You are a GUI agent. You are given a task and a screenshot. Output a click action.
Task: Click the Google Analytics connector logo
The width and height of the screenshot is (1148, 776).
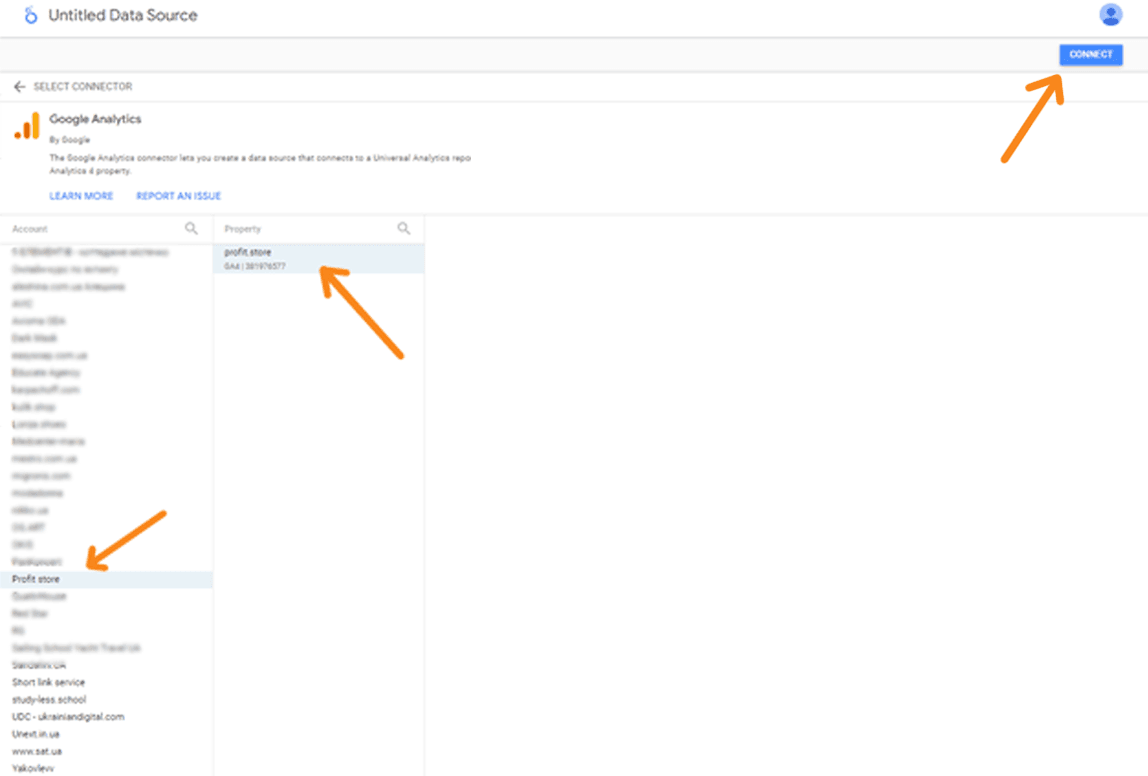point(27,126)
